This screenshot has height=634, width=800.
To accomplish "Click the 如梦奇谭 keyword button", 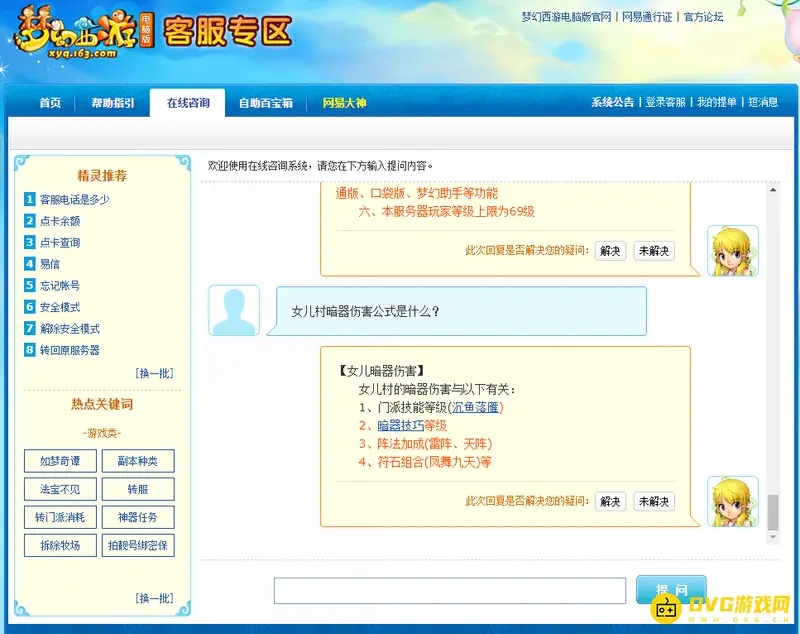I will [x=60, y=461].
